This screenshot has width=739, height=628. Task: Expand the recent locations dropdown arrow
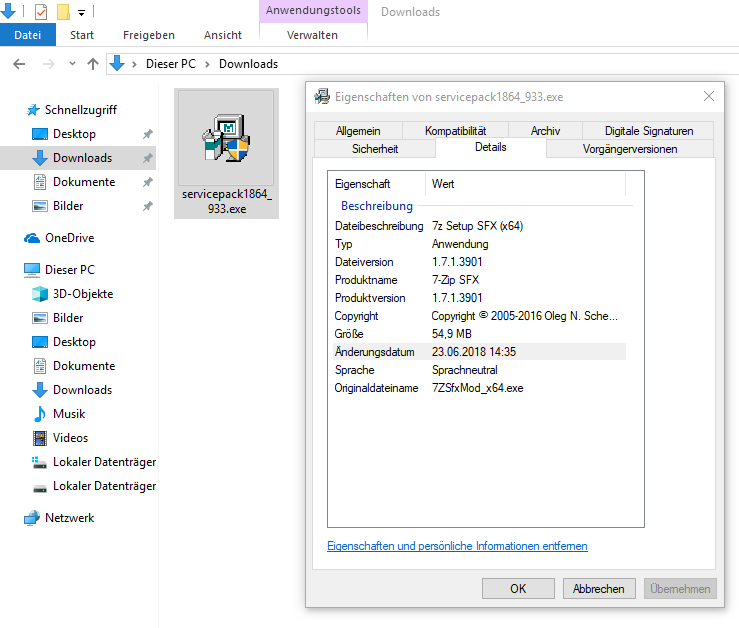point(71,64)
